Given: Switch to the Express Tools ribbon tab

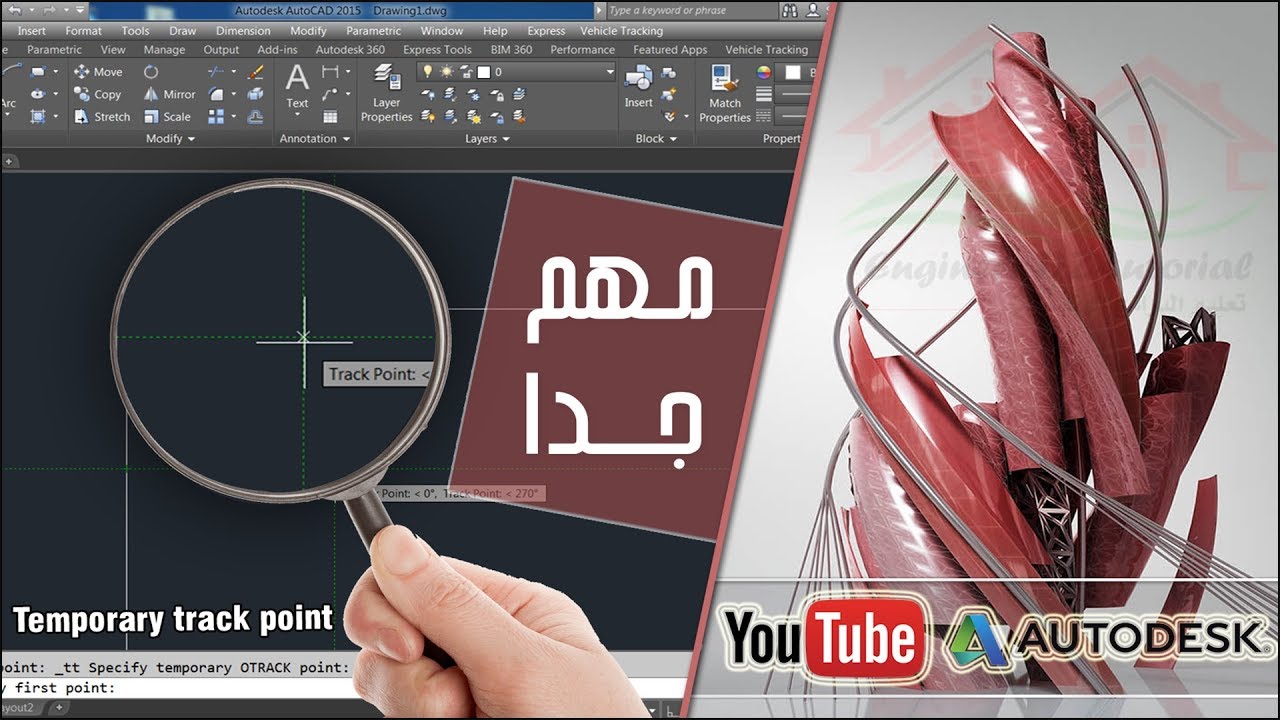Looking at the screenshot, I should click(x=437, y=50).
